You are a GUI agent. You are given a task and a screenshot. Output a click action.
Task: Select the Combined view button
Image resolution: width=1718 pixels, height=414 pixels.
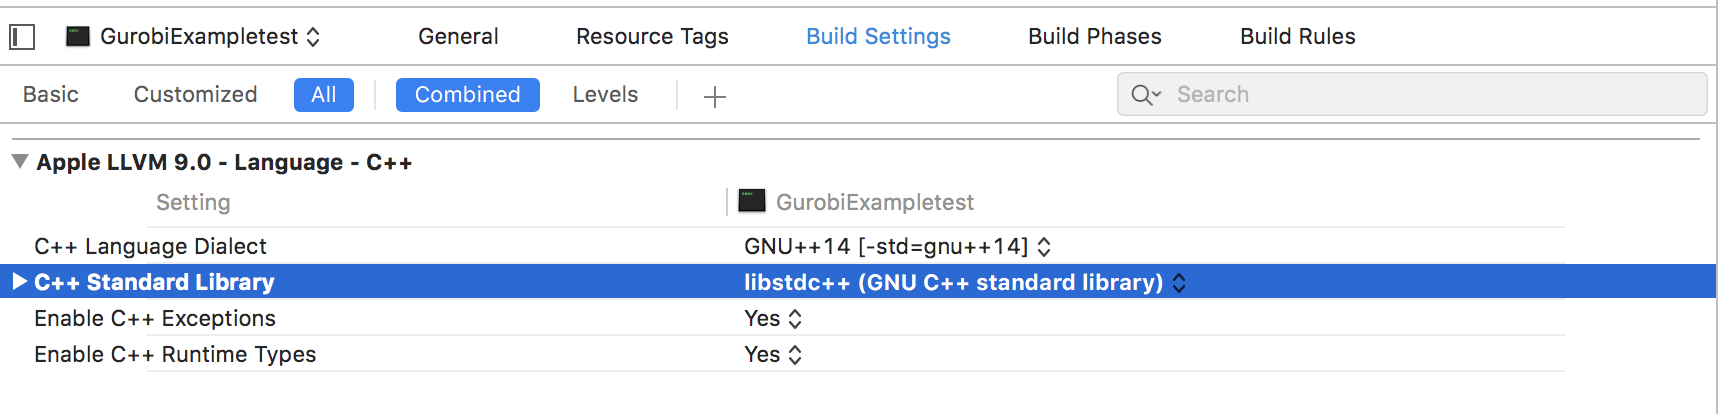tap(468, 95)
